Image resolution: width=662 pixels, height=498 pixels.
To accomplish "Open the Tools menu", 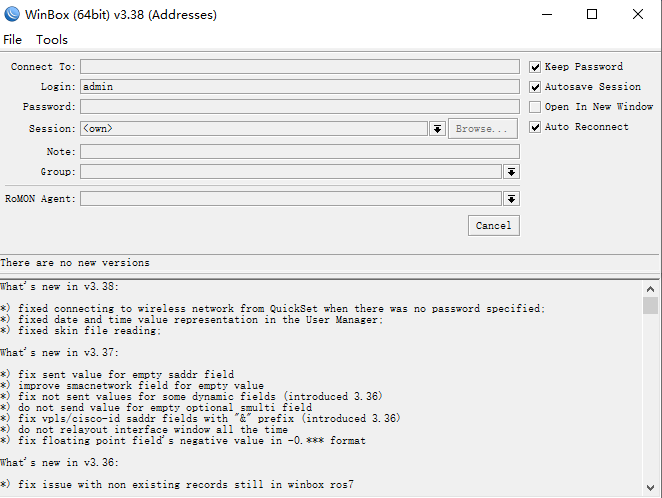I will [x=52, y=40].
